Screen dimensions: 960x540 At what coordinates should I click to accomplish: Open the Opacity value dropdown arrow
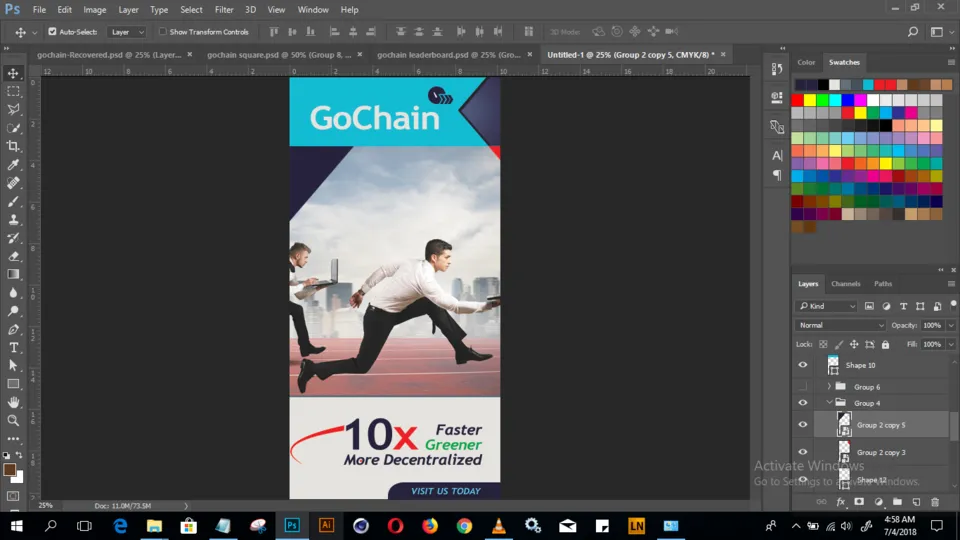point(951,326)
